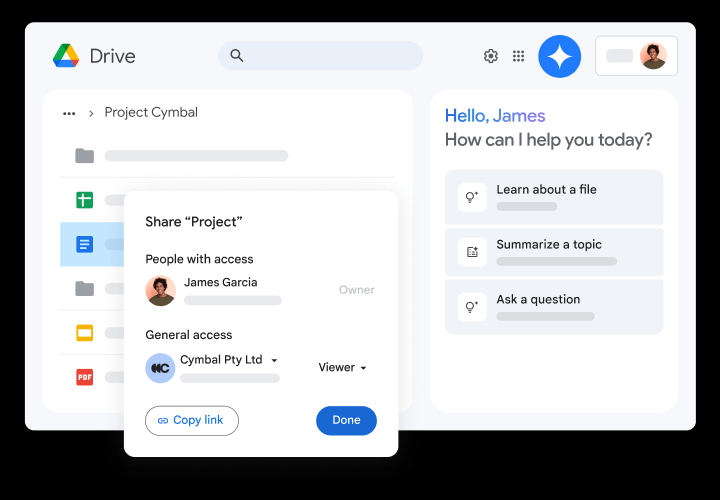The width and height of the screenshot is (720, 500).
Task: Select the top gray folder icon
Action: (x=84, y=156)
